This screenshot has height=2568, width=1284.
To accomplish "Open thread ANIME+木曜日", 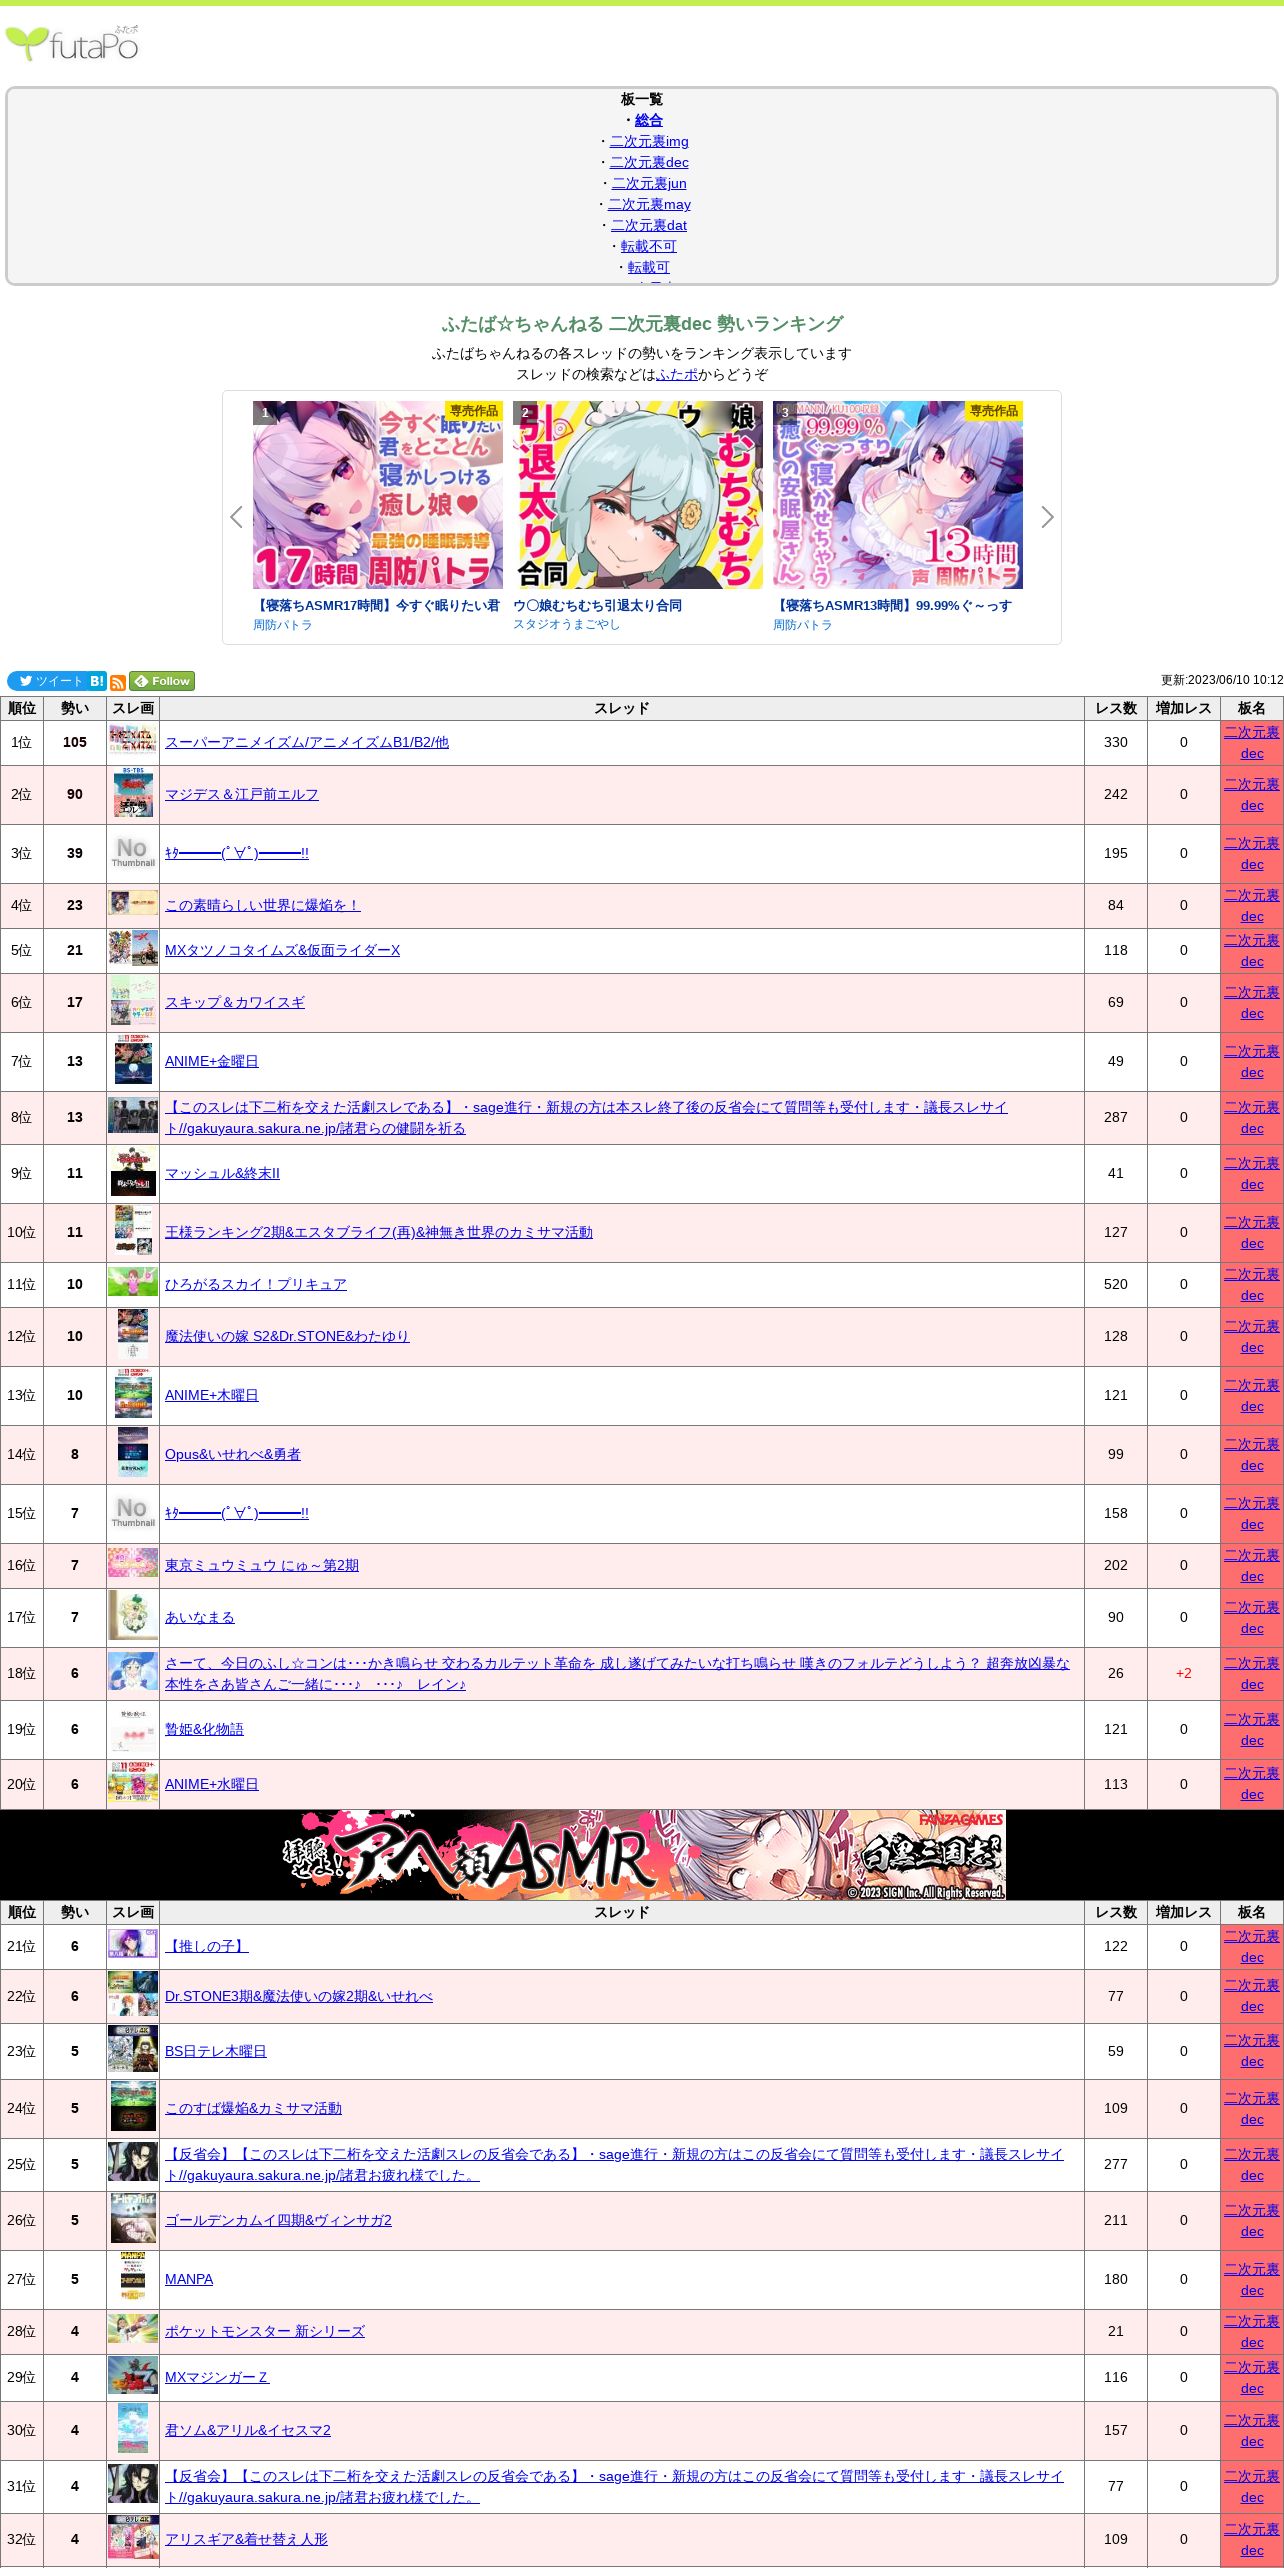I will tap(212, 1395).
